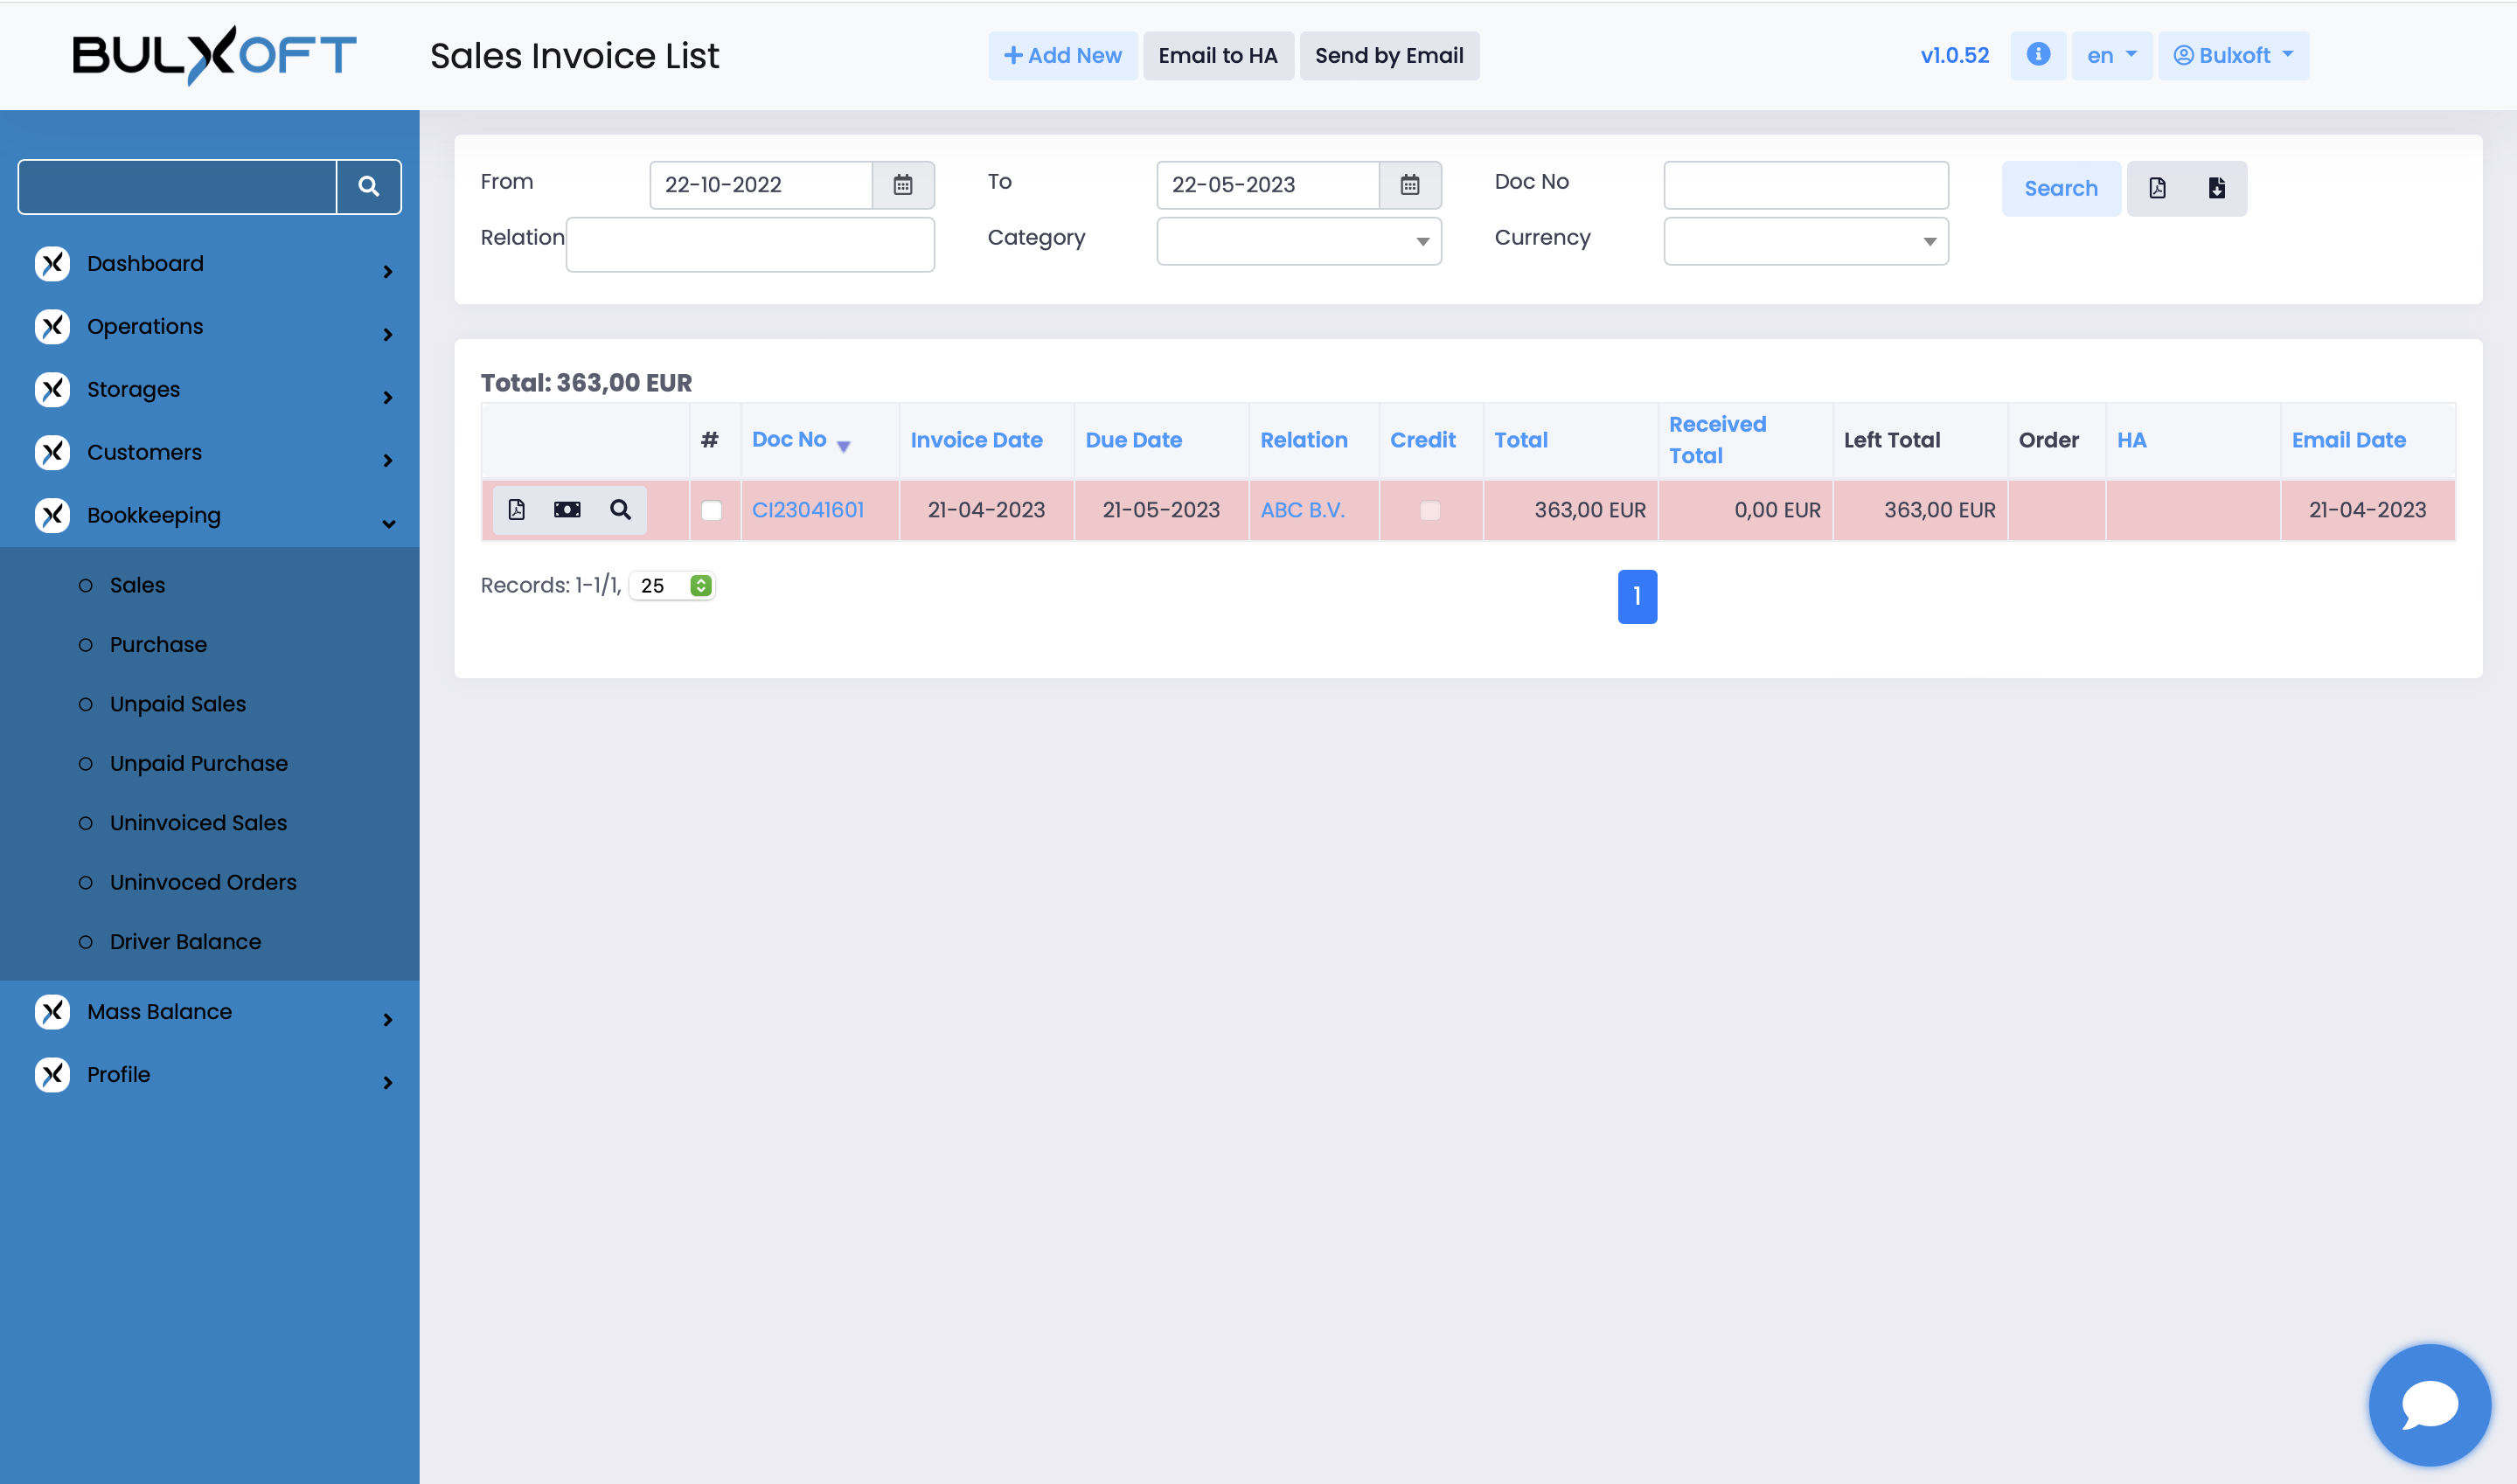The image size is (2517, 1484).
Task: View invoice details with row magnifier icon
Action: pyautogui.click(x=620, y=510)
